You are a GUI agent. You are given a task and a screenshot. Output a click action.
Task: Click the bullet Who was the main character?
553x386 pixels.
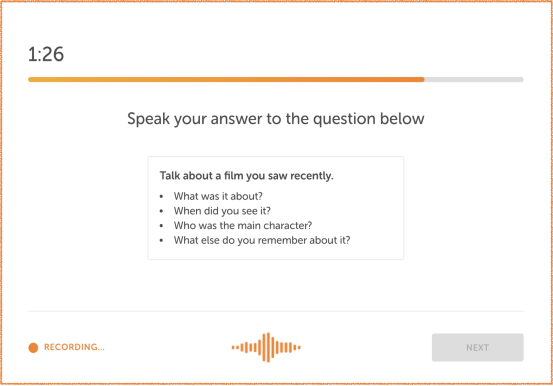pyautogui.click(x=243, y=225)
